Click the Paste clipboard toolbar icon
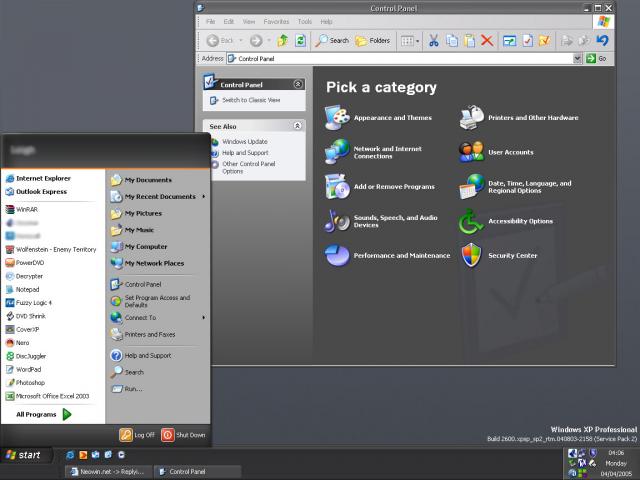Screen dimensions: 640x480 (469, 40)
